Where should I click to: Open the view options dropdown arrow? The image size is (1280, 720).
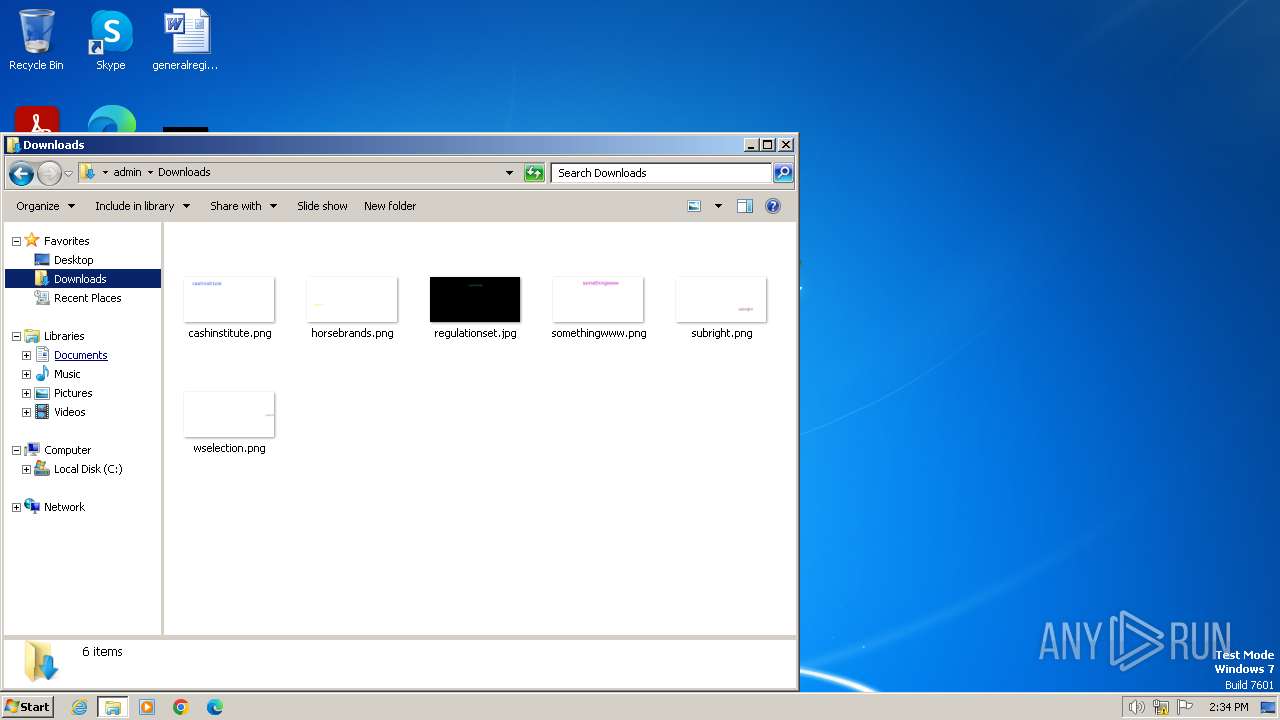[717, 206]
